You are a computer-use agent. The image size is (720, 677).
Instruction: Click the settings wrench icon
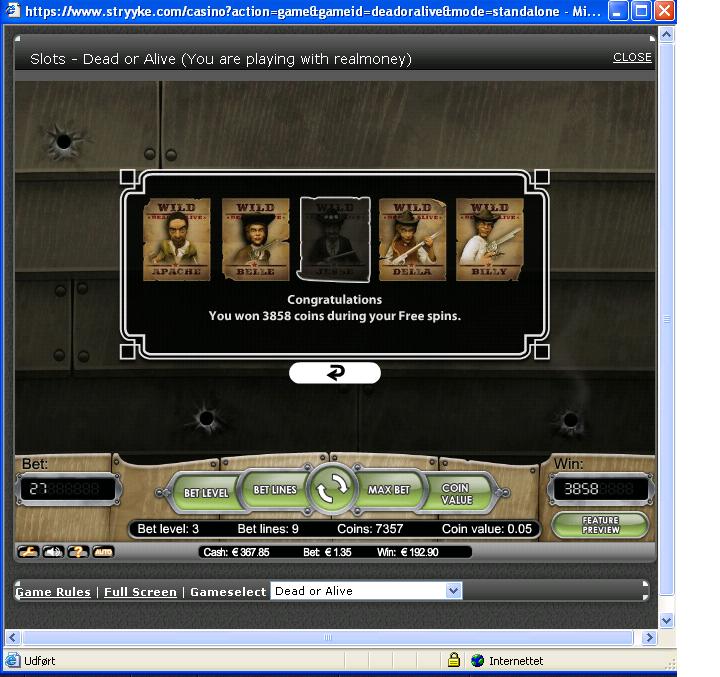pyautogui.click(x=30, y=552)
